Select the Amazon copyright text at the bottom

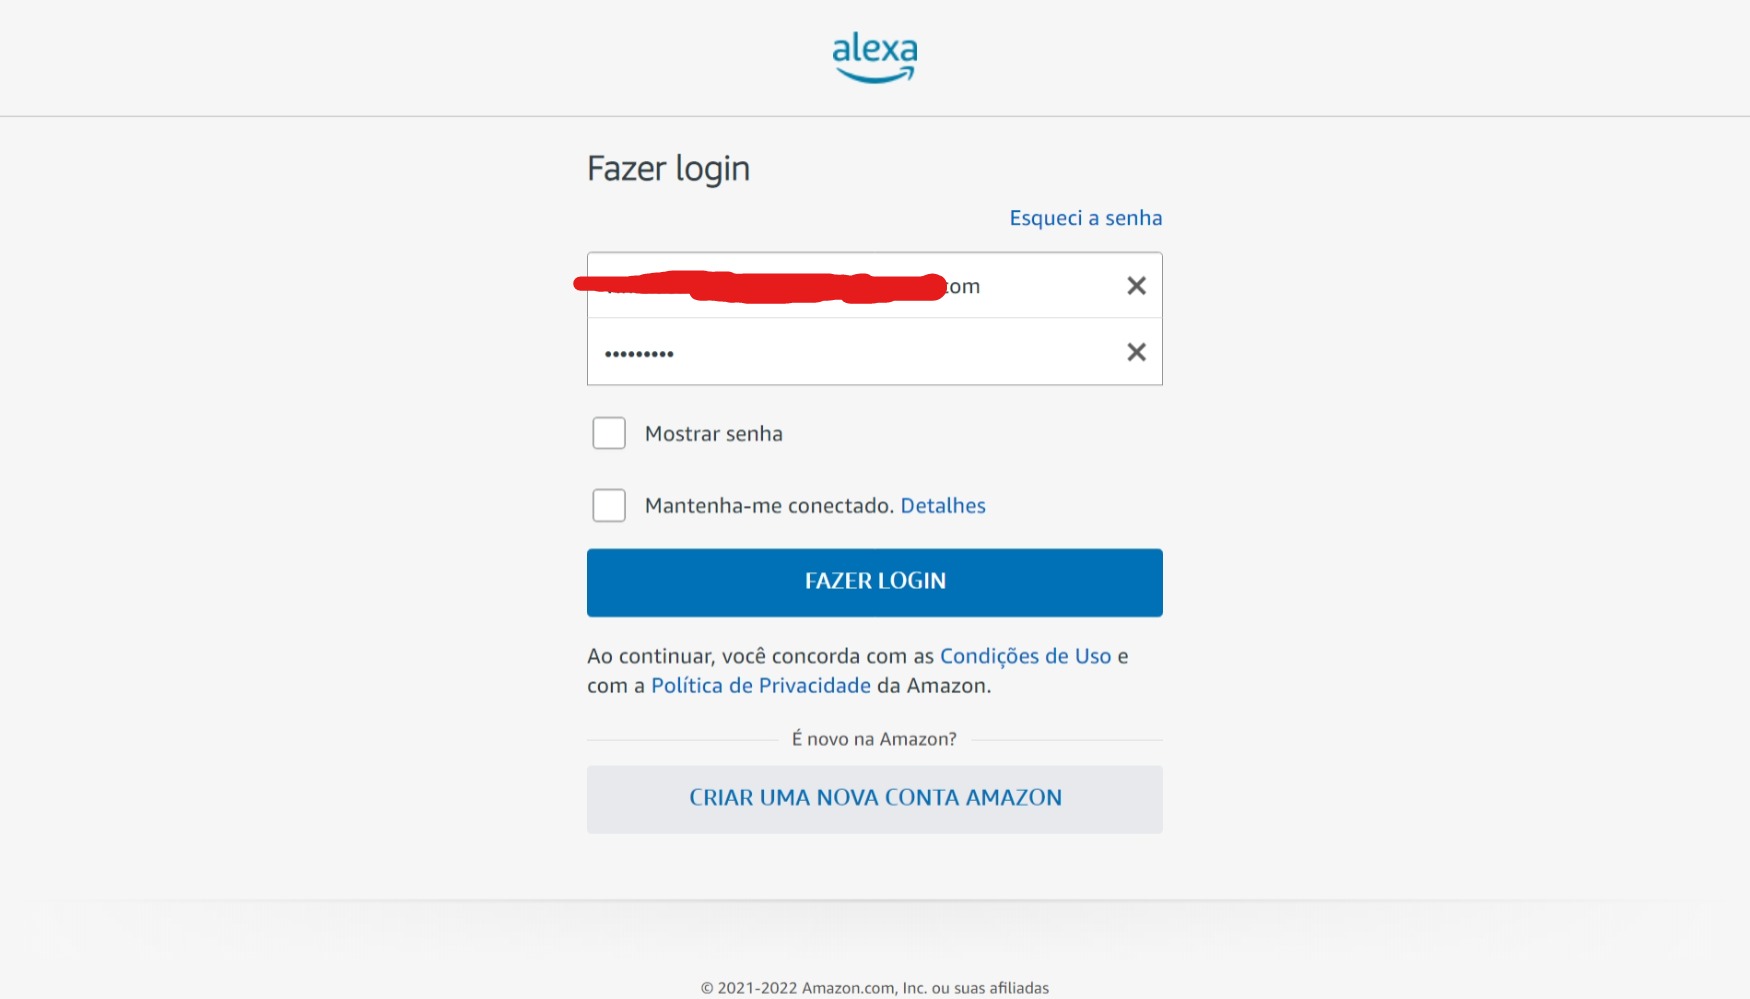(874, 987)
